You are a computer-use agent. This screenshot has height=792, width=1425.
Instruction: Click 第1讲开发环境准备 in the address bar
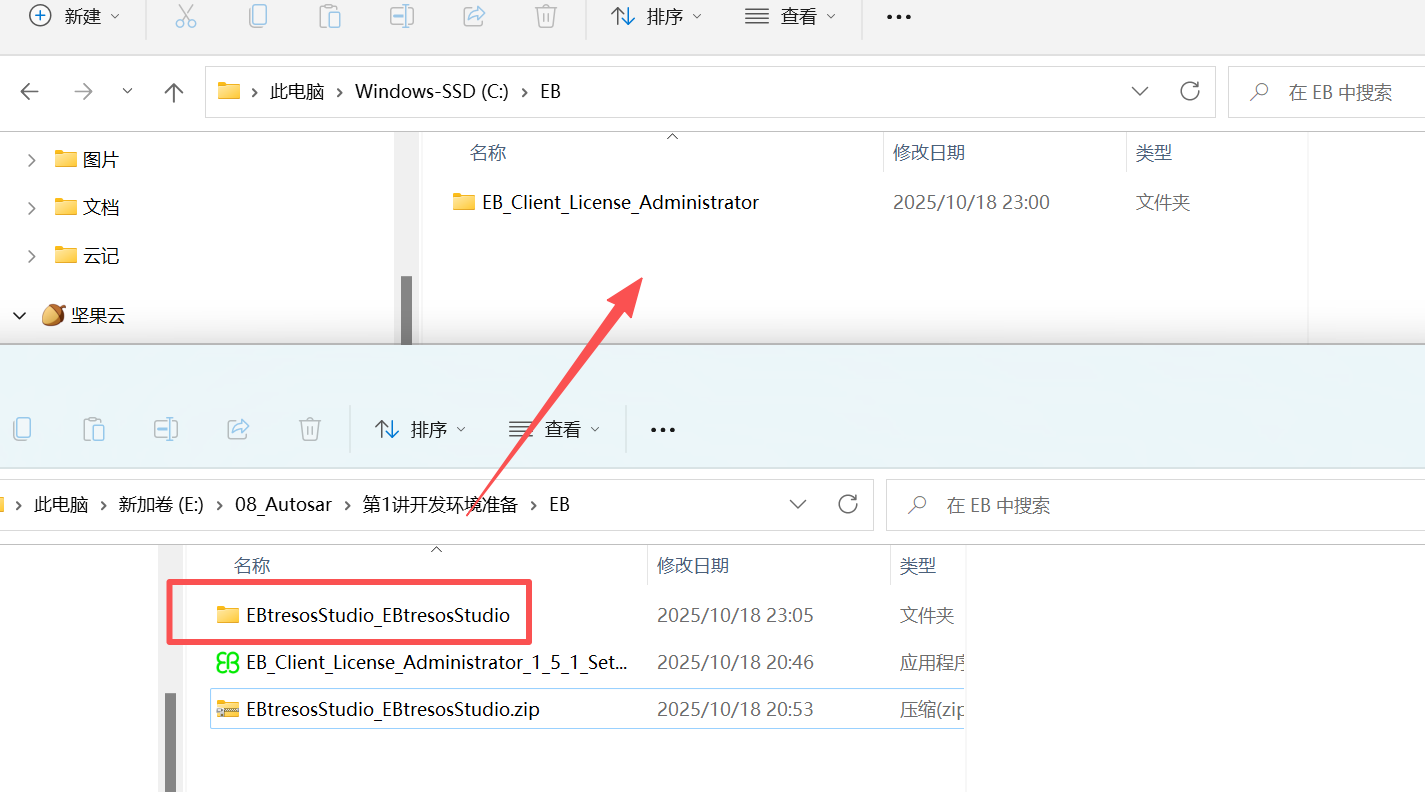point(440,505)
